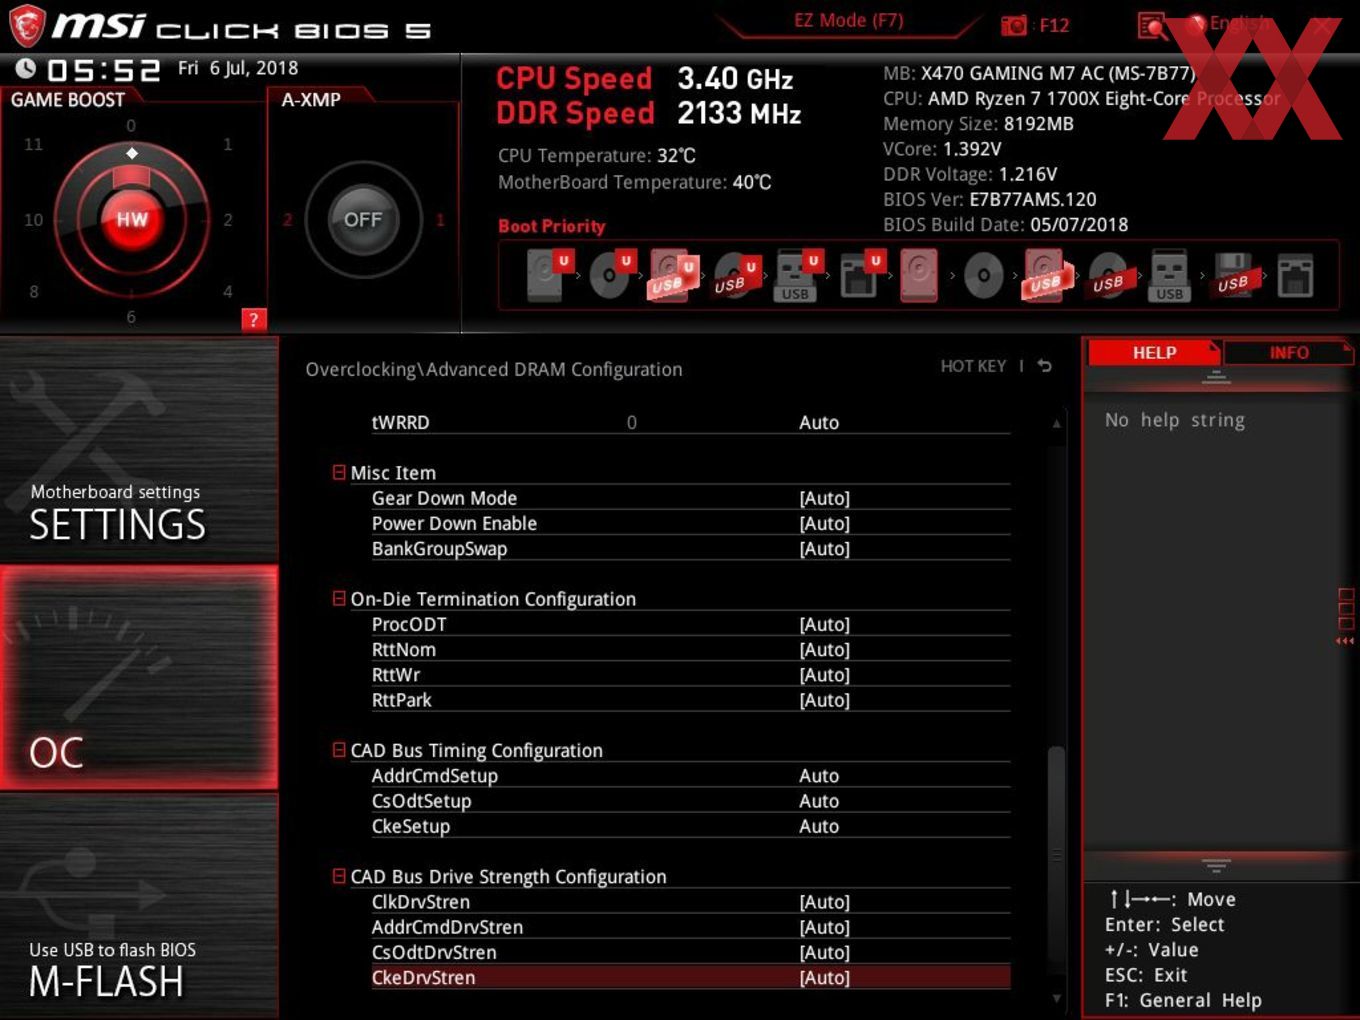Collapse the Misc Item section
This screenshot has width=1360, height=1020.
click(x=339, y=472)
